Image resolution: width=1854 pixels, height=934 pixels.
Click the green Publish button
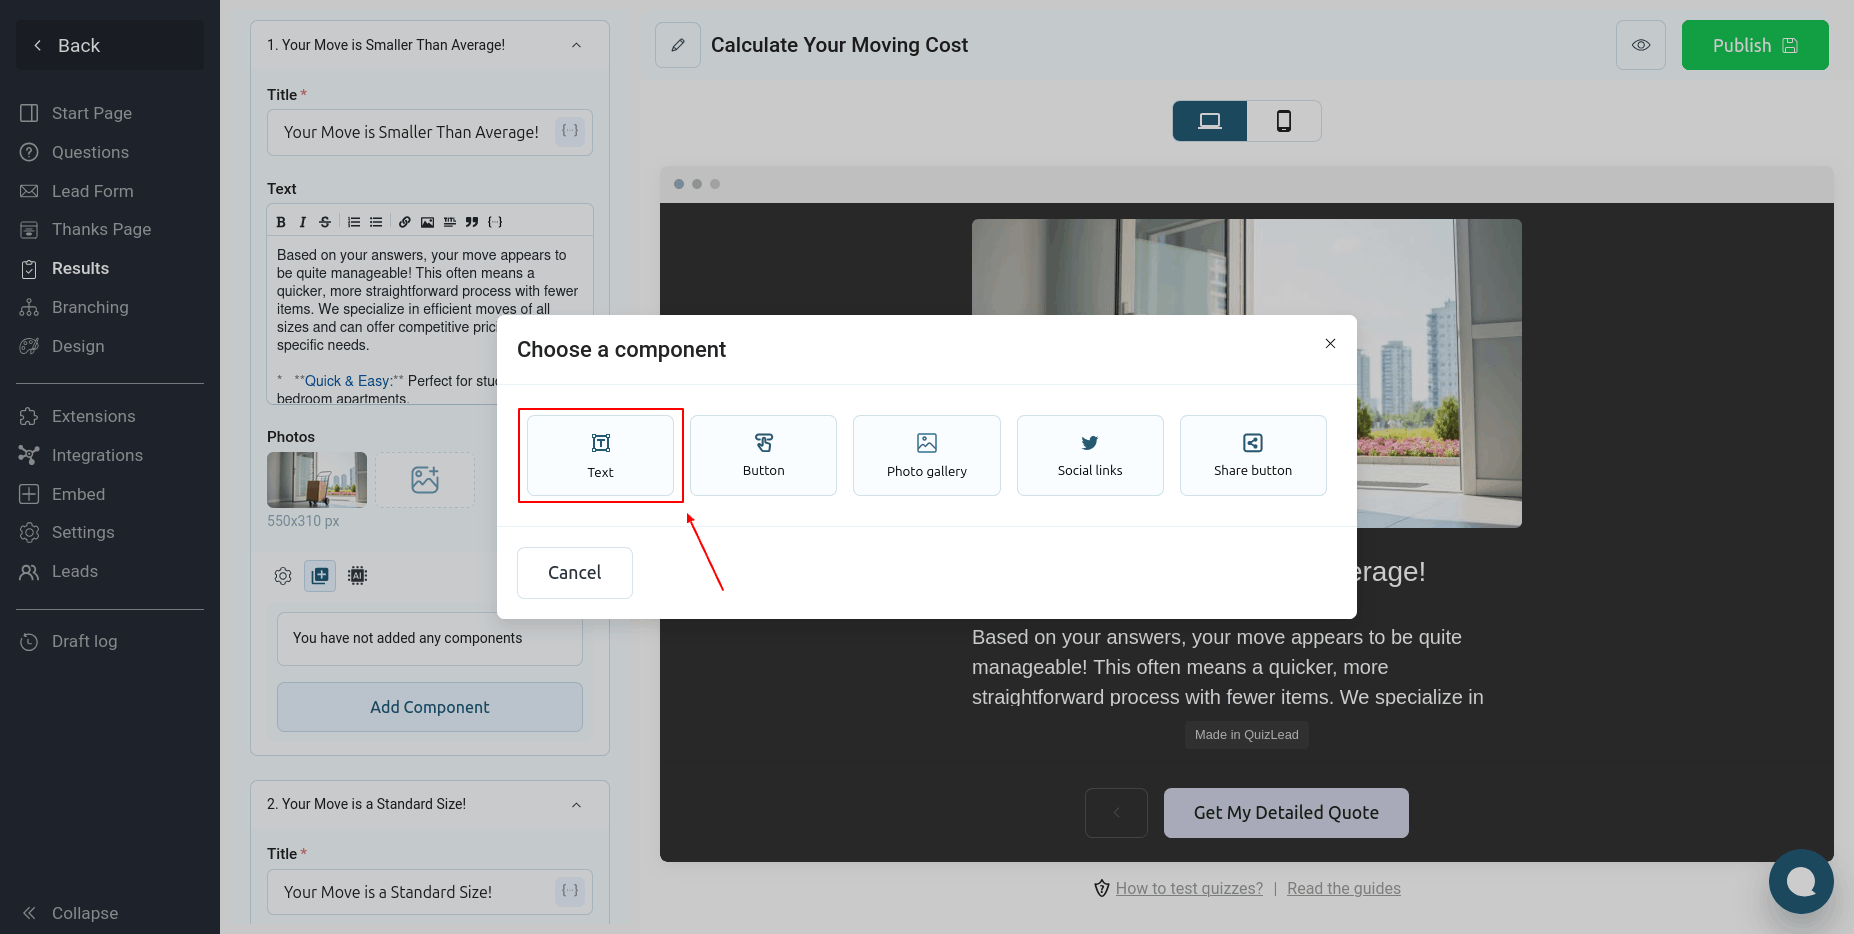(1754, 45)
